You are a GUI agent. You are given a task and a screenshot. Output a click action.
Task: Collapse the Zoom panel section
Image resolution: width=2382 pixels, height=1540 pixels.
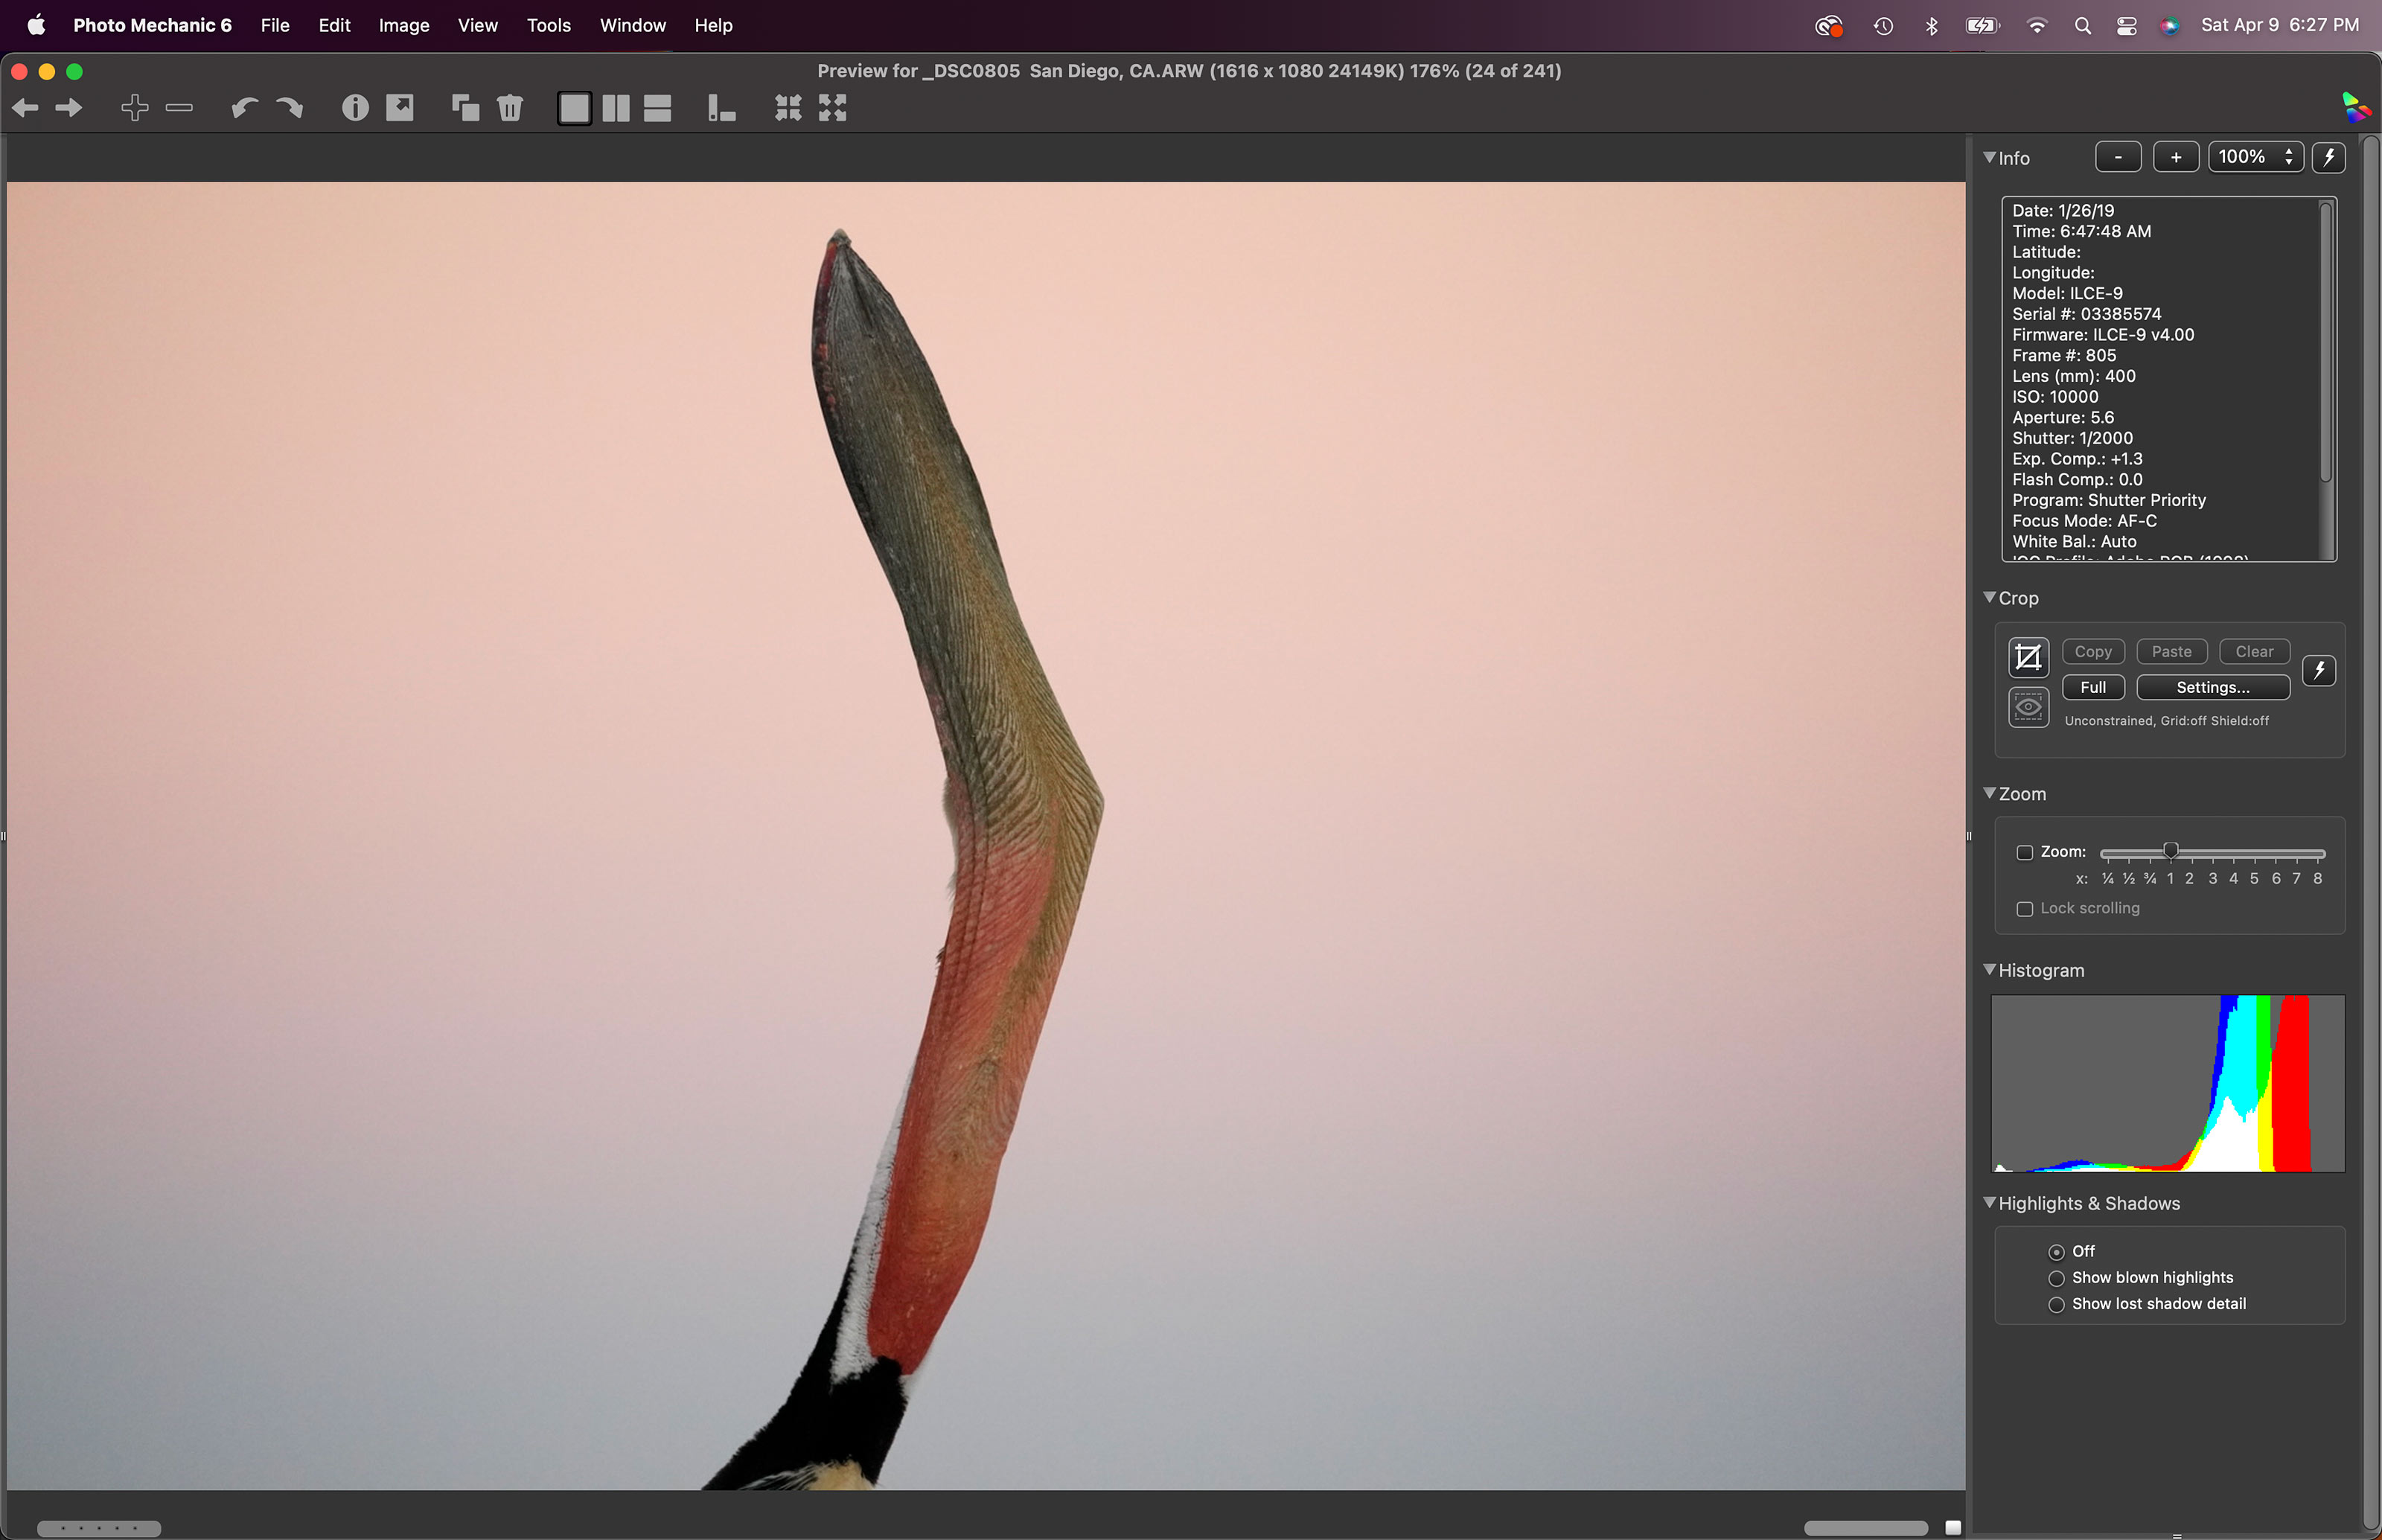[x=1989, y=793]
